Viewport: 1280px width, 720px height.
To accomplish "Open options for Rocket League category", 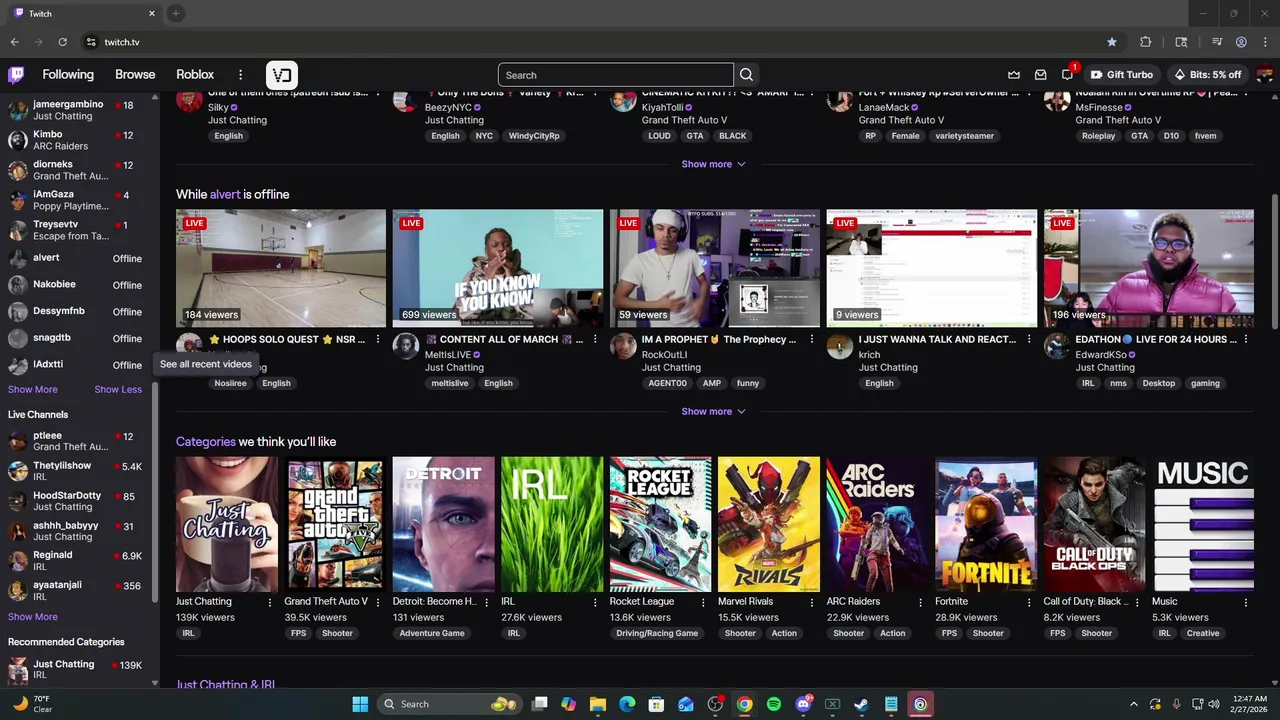I will click(703, 602).
